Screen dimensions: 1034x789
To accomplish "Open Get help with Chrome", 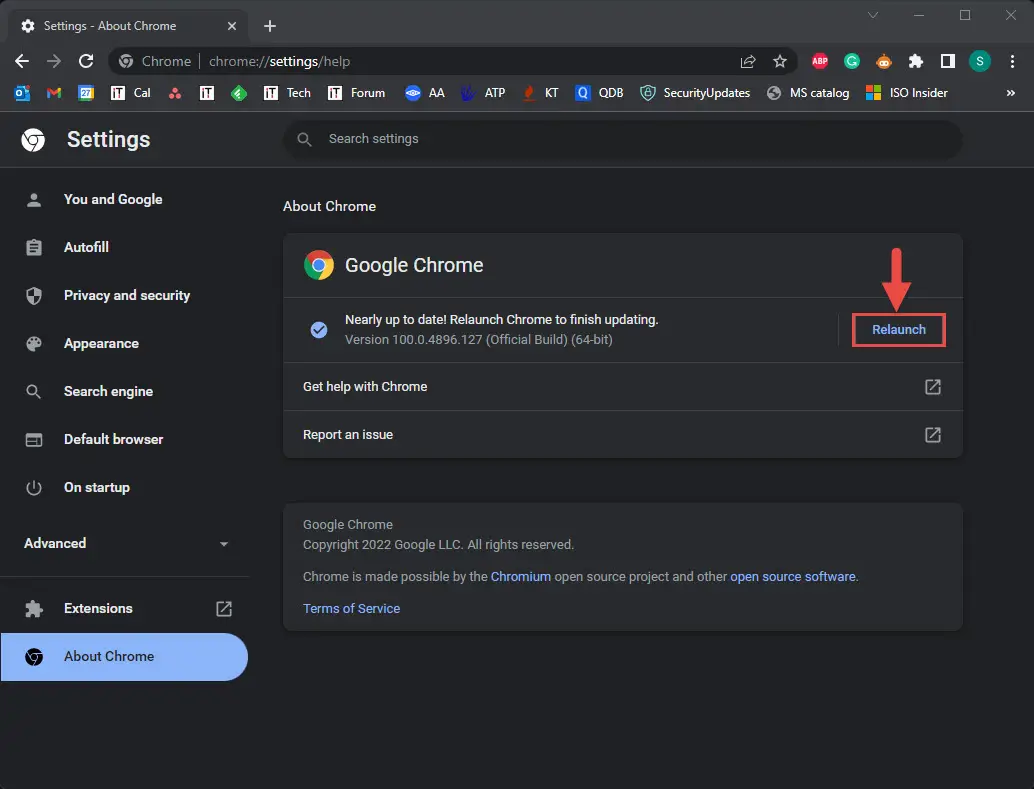I will (x=623, y=387).
